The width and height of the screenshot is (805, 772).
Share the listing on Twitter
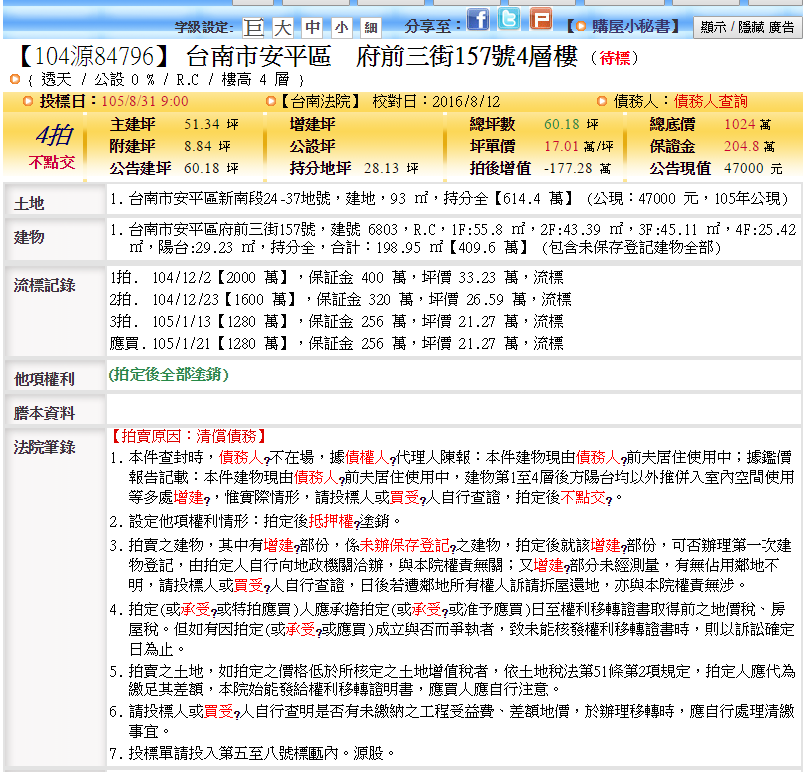pyautogui.click(x=509, y=20)
